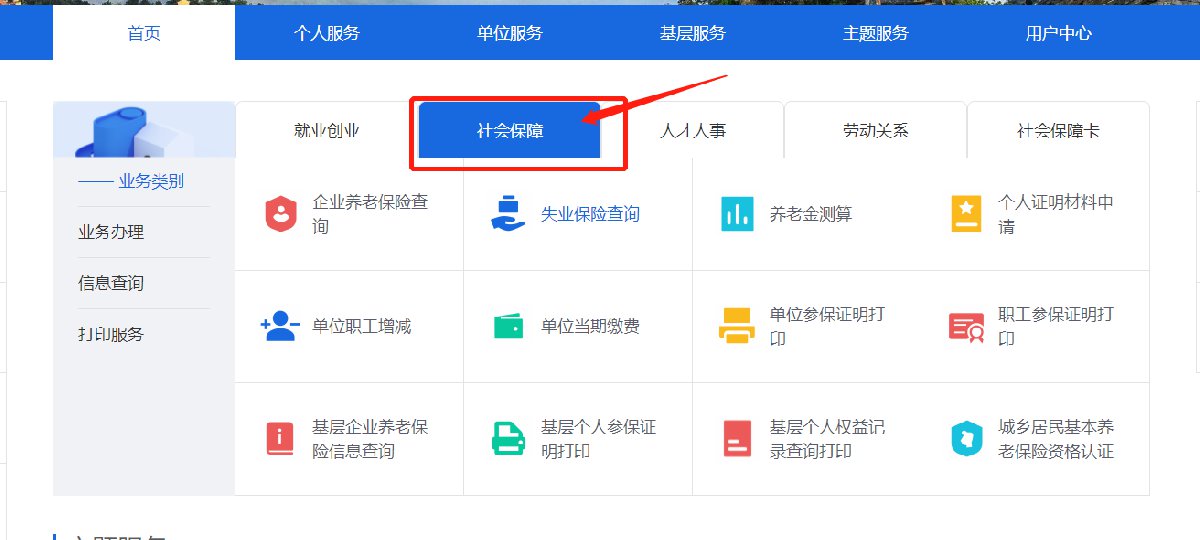Open the 职工参保证明打印 link
This screenshot has width=1200, height=540.
coord(1056,326)
